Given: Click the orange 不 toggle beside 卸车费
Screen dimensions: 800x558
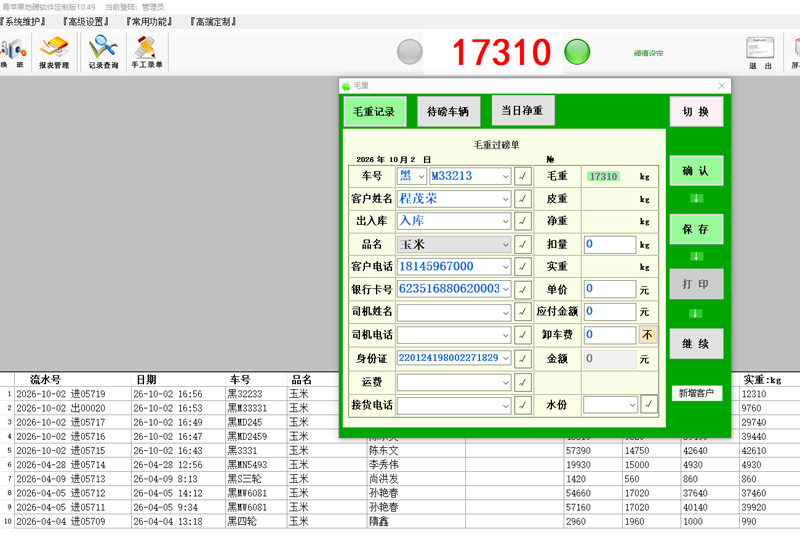Looking at the screenshot, I should 647,335.
